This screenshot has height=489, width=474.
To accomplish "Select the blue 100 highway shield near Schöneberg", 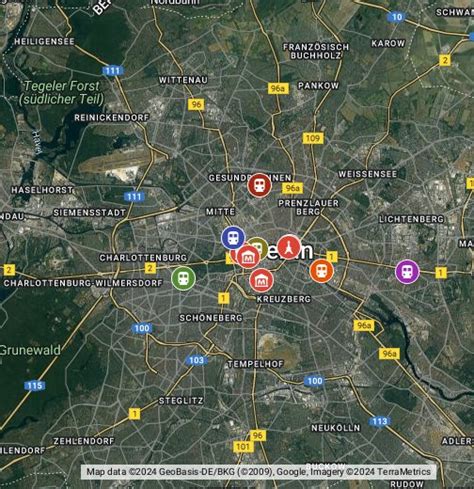I will tap(142, 328).
